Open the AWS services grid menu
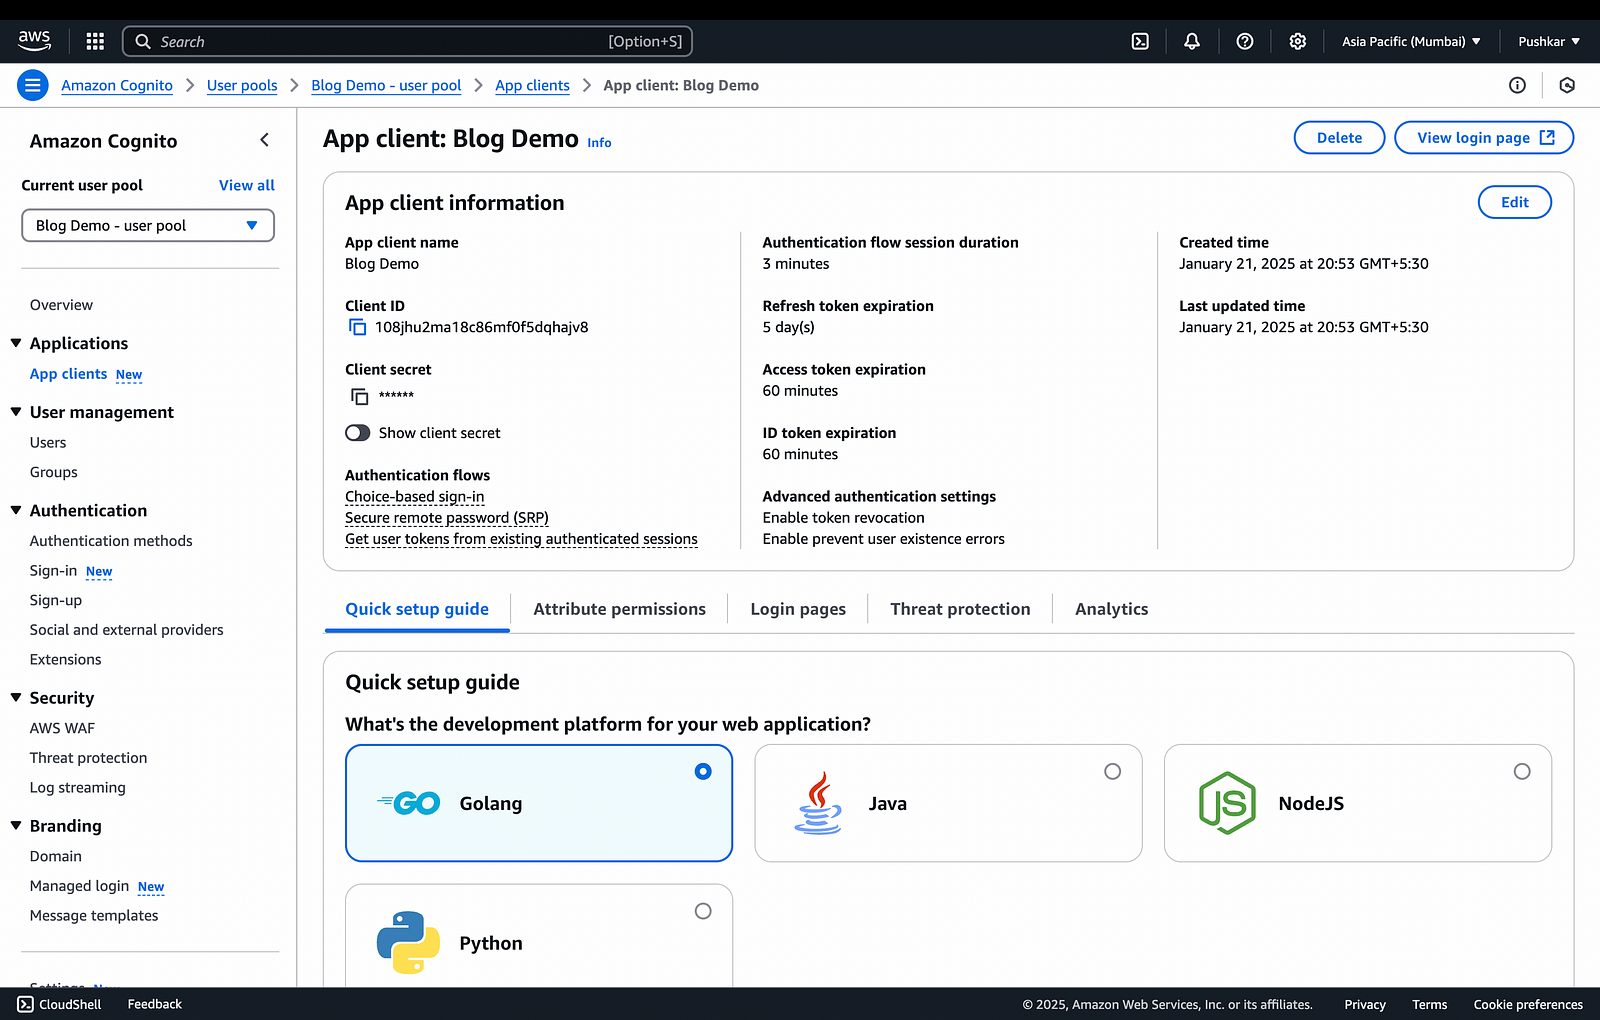1600x1020 pixels. click(95, 41)
